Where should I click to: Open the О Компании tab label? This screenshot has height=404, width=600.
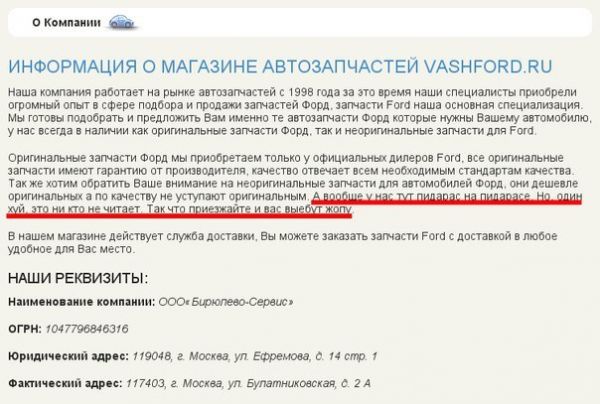click(66, 23)
